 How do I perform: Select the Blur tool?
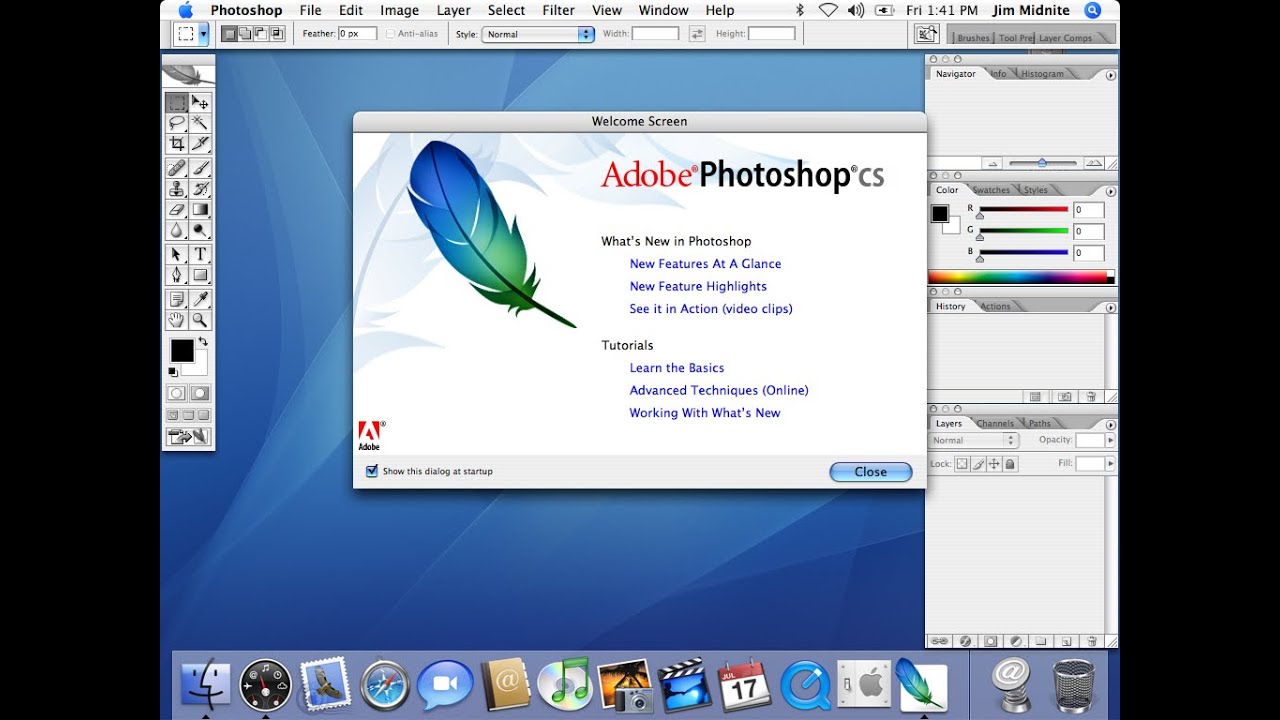pos(177,230)
